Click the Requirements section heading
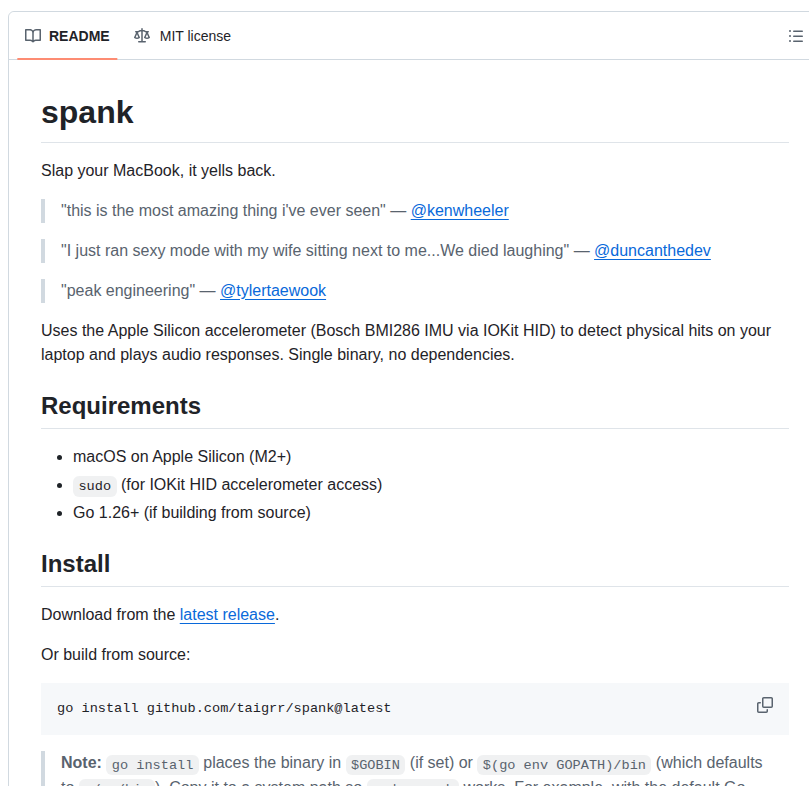This screenshot has height=786, width=809. (x=121, y=406)
